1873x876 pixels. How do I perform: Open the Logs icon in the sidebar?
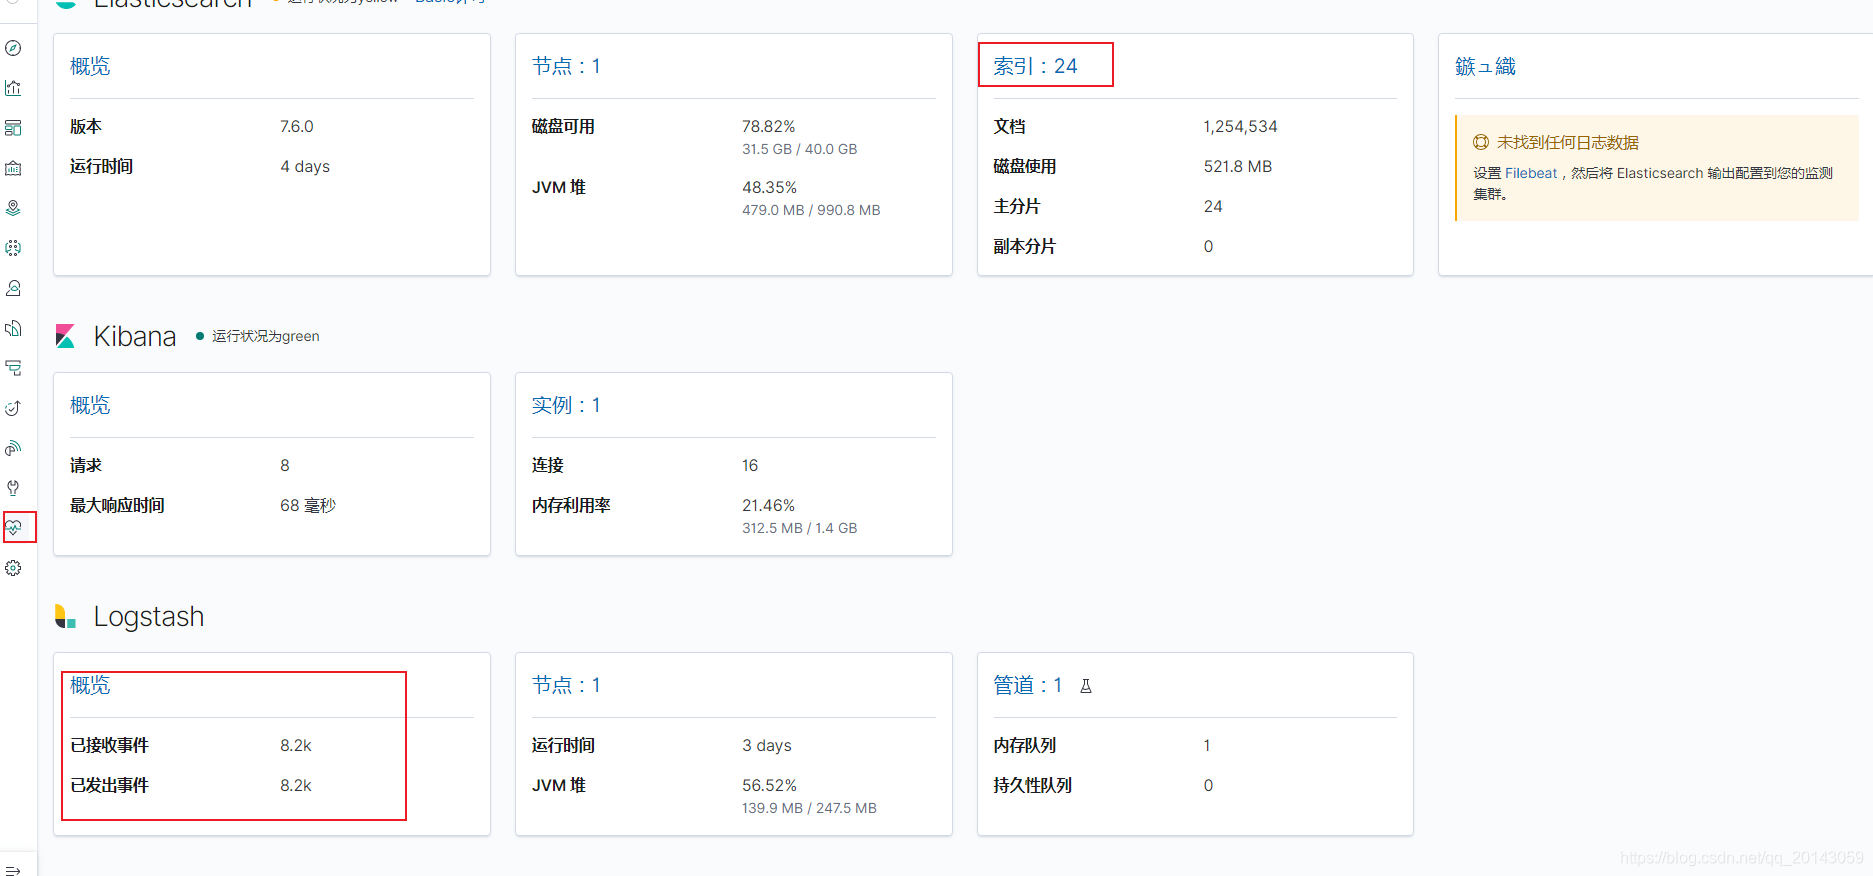click(x=13, y=328)
